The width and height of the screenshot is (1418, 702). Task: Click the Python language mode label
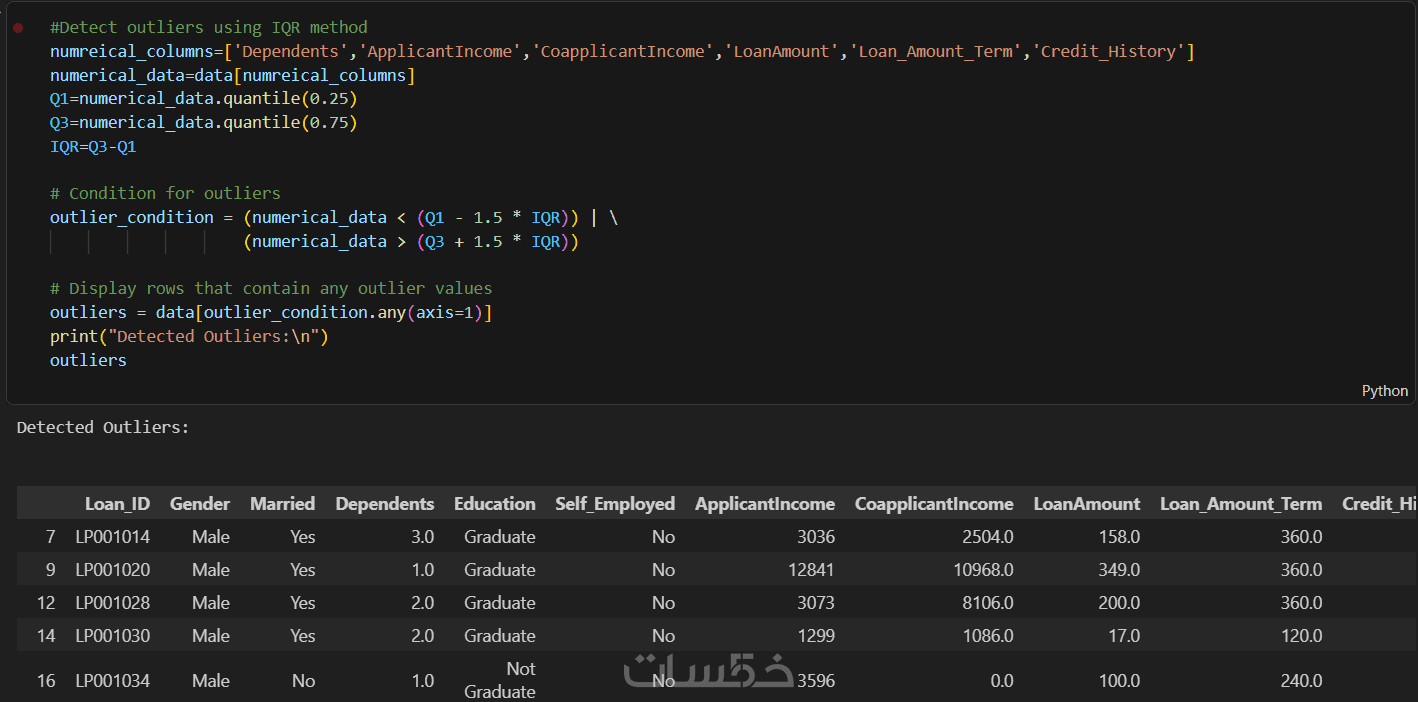tap(1384, 391)
